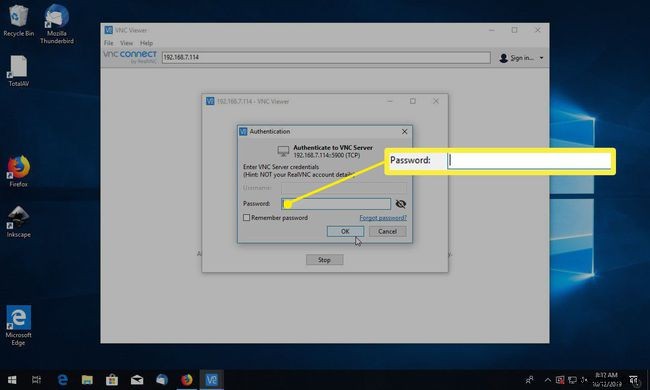Open the Inkscape desktop shortcut

coord(18,222)
